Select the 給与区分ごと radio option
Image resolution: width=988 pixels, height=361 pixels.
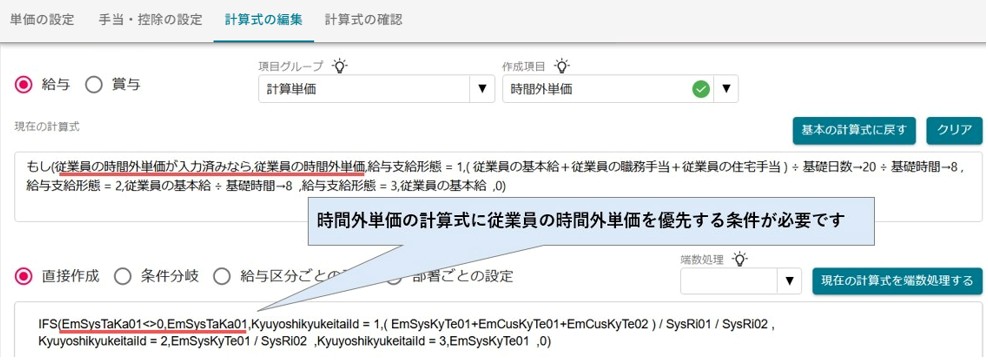221,276
